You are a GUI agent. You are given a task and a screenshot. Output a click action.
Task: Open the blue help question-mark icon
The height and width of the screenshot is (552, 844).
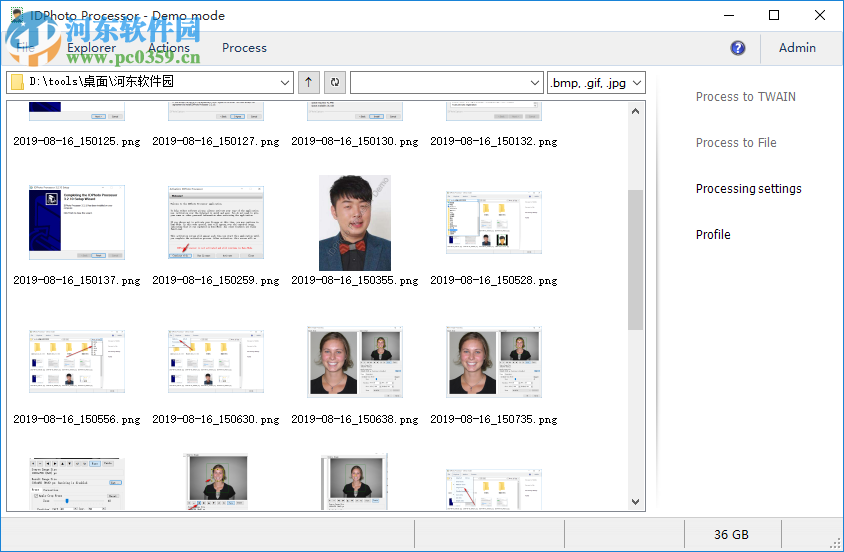[738, 48]
